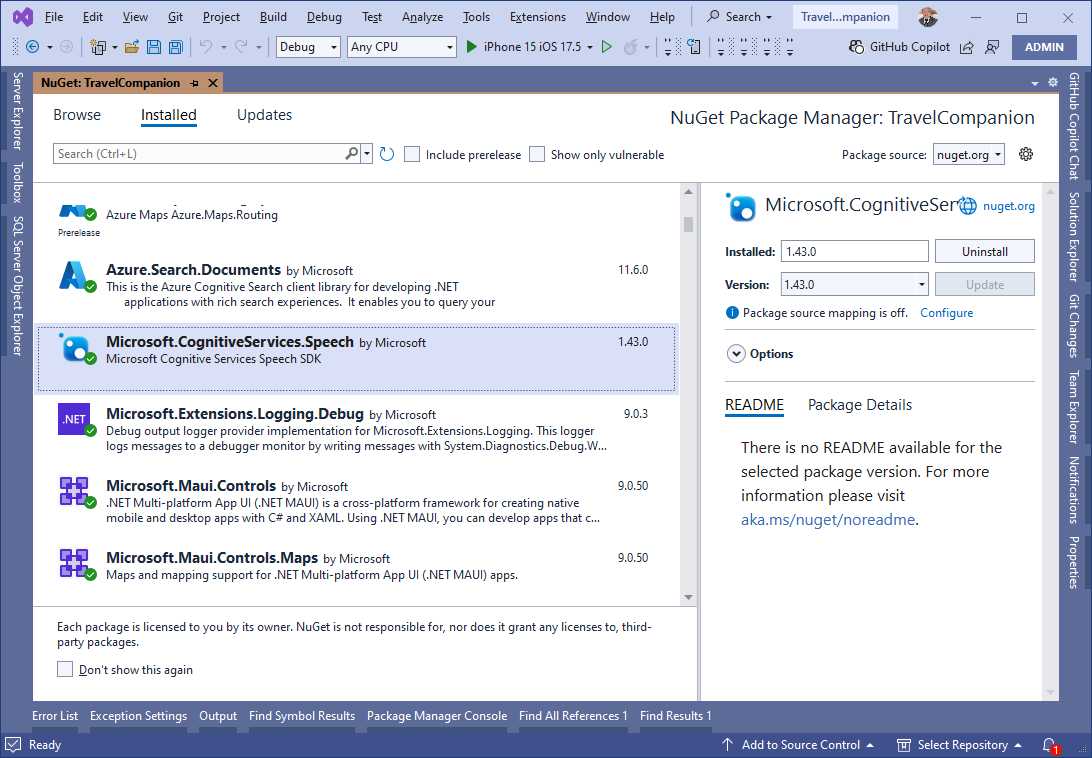The width and height of the screenshot is (1092, 758).
Task: Click the New Project toolbar icon
Action: point(98,47)
